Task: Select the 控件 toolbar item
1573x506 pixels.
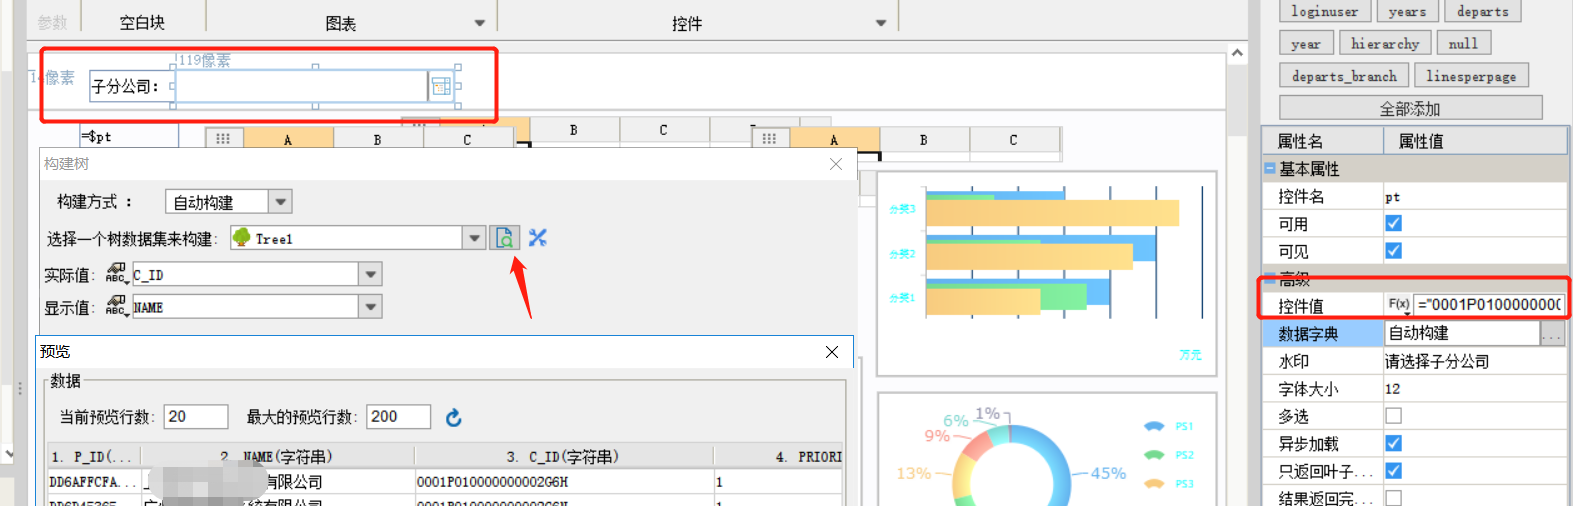Action: (687, 23)
